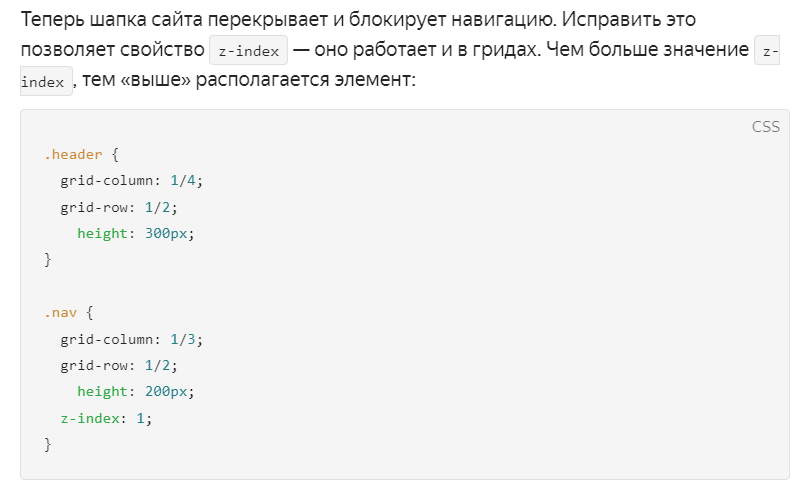Click the grid-row property under .nav
Image resolution: width=809 pixels, height=502 pixels.
(93, 366)
